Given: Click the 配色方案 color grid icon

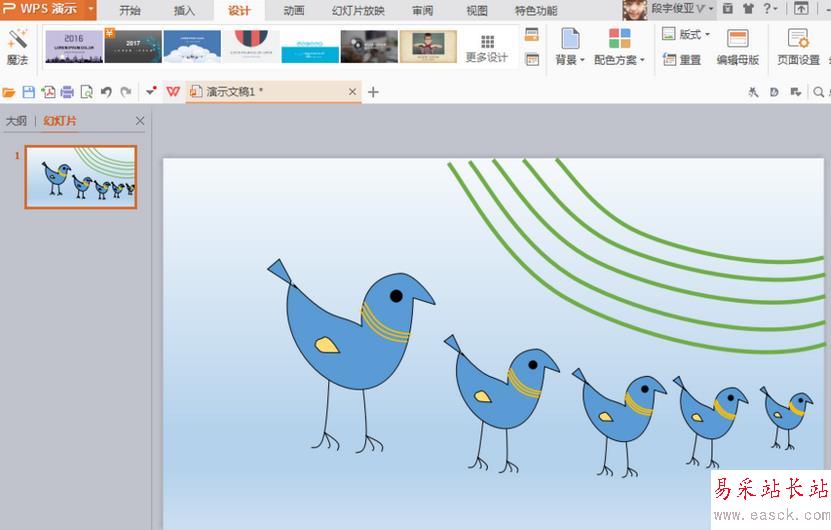Looking at the screenshot, I should pos(619,39).
